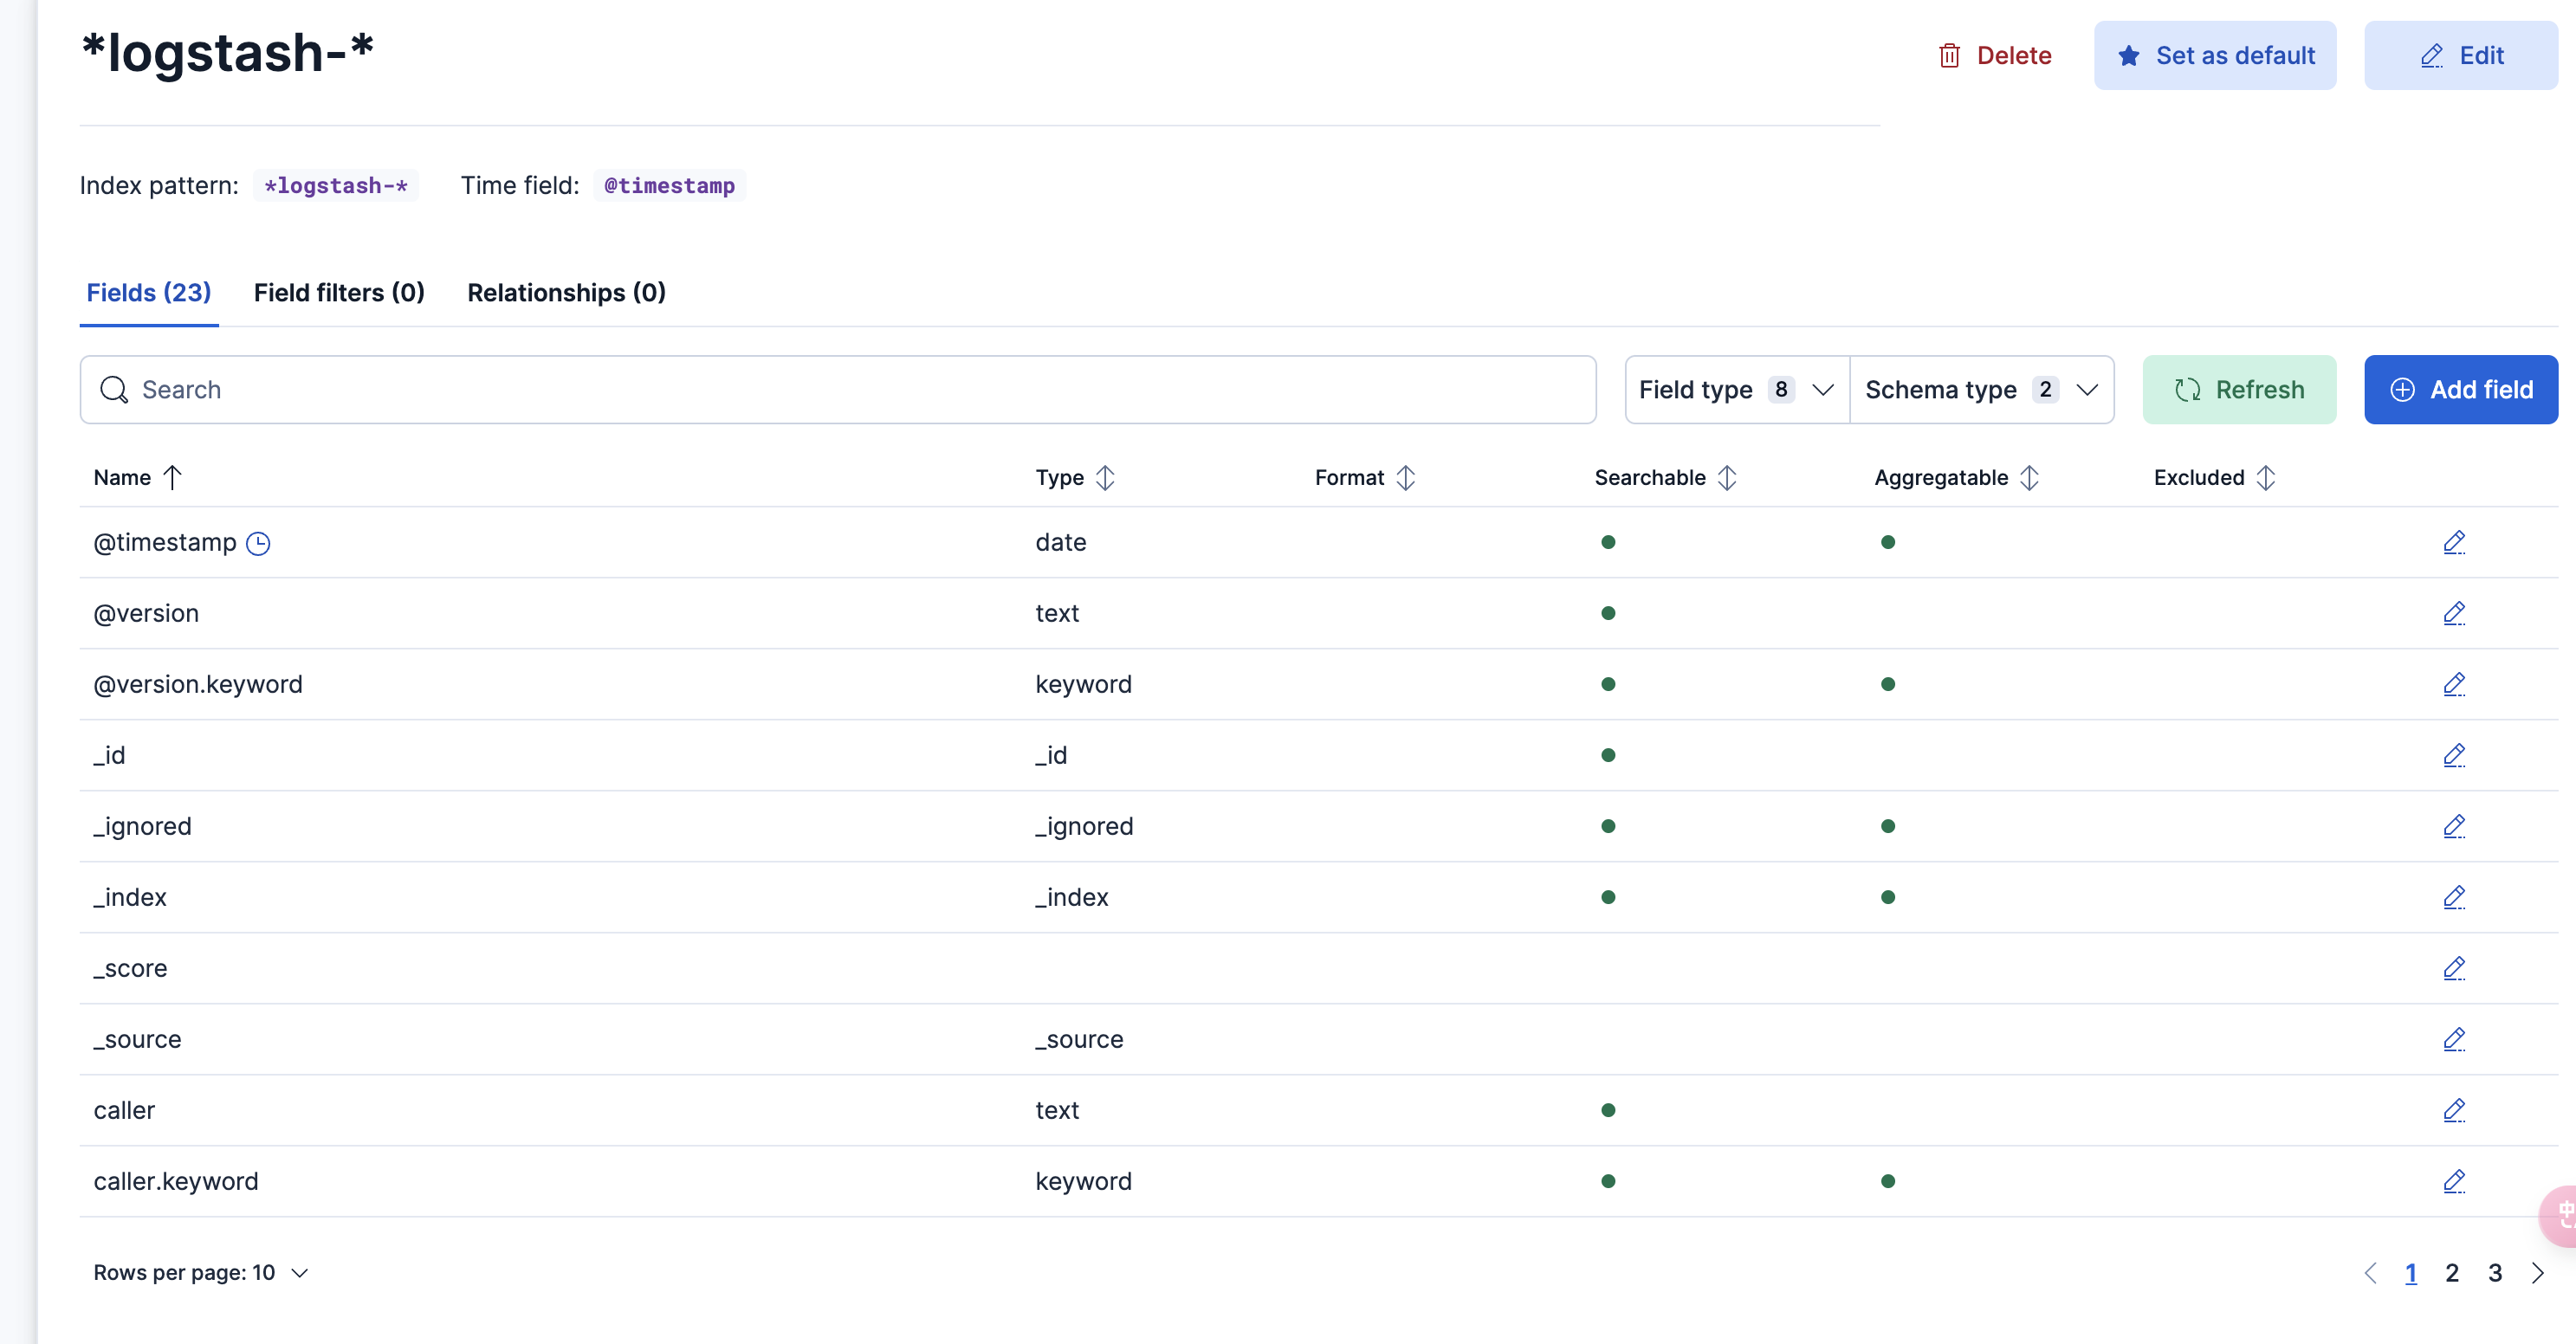Click the Edit data view button
2576x1344 pixels.
tap(2461, 55)
